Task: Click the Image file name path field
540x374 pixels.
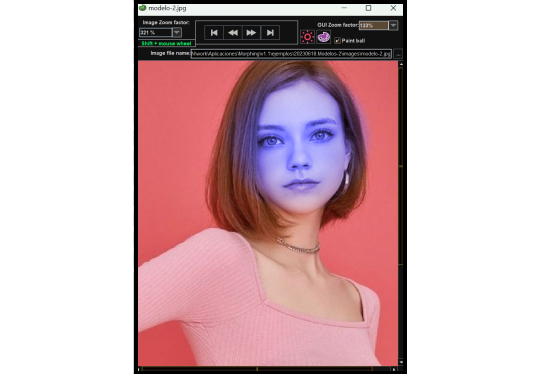Action: [291, 54]
